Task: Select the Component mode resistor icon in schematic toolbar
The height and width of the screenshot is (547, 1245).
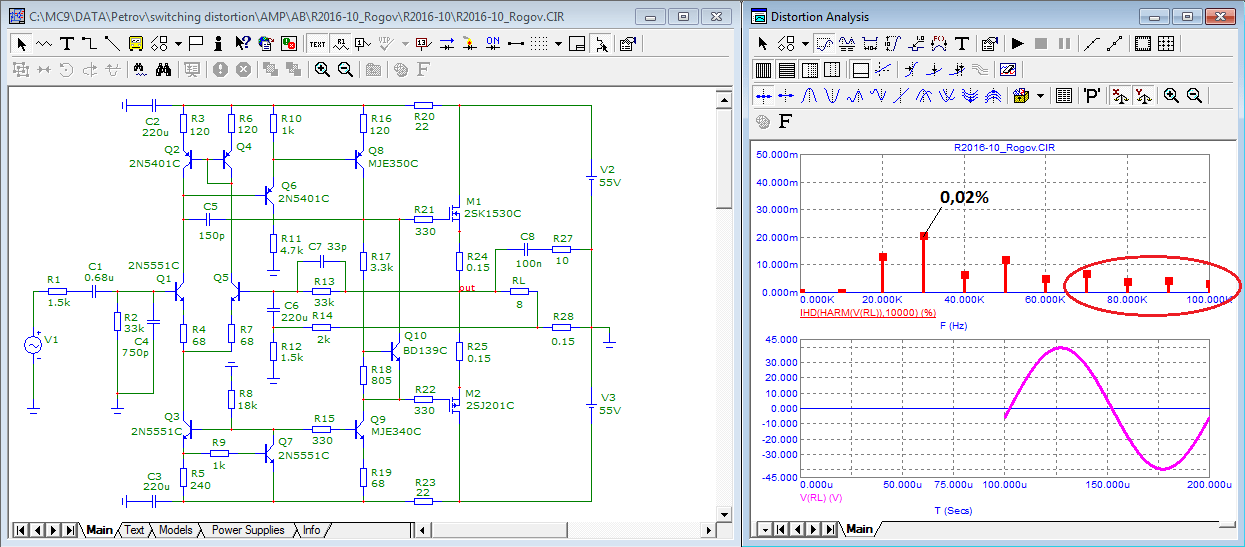Action: [44, 44]
